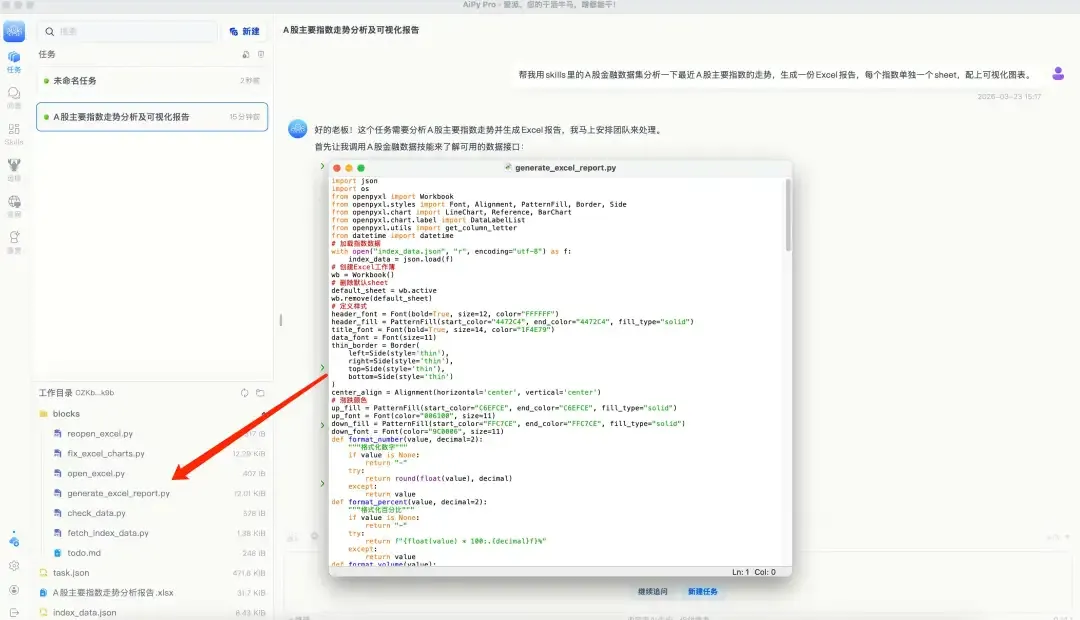Click the 继续追问 button
Viewport: 1080px width, 620px height.
(x=653, y=591)
